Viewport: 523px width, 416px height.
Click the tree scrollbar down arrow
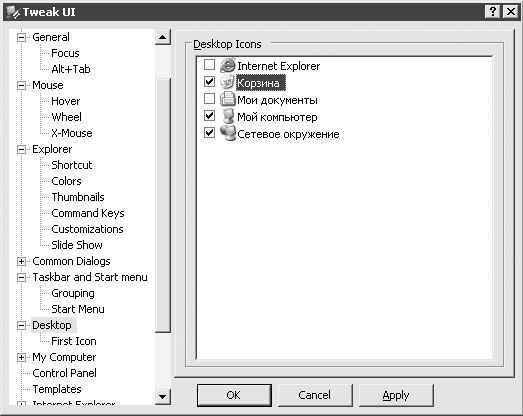163,397
